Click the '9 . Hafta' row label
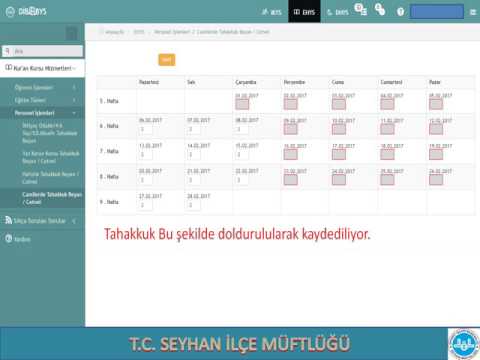This screenshot has width=480, height=360. [109, 202]
